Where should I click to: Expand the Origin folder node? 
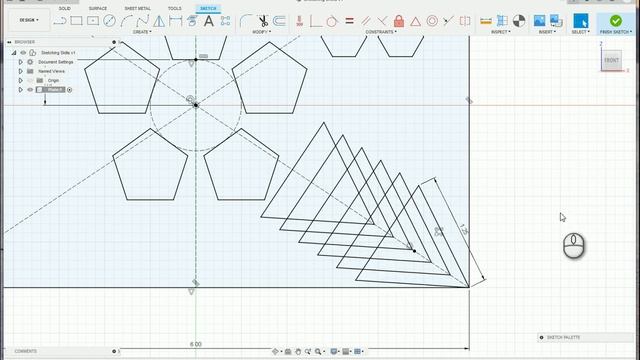tap(20, 80)
